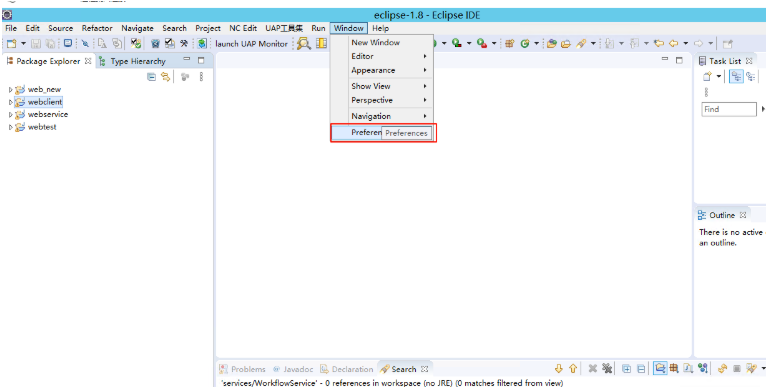Click the yellow column layout toolbar icon
The image size is (770, 388).
pos(321,43)
